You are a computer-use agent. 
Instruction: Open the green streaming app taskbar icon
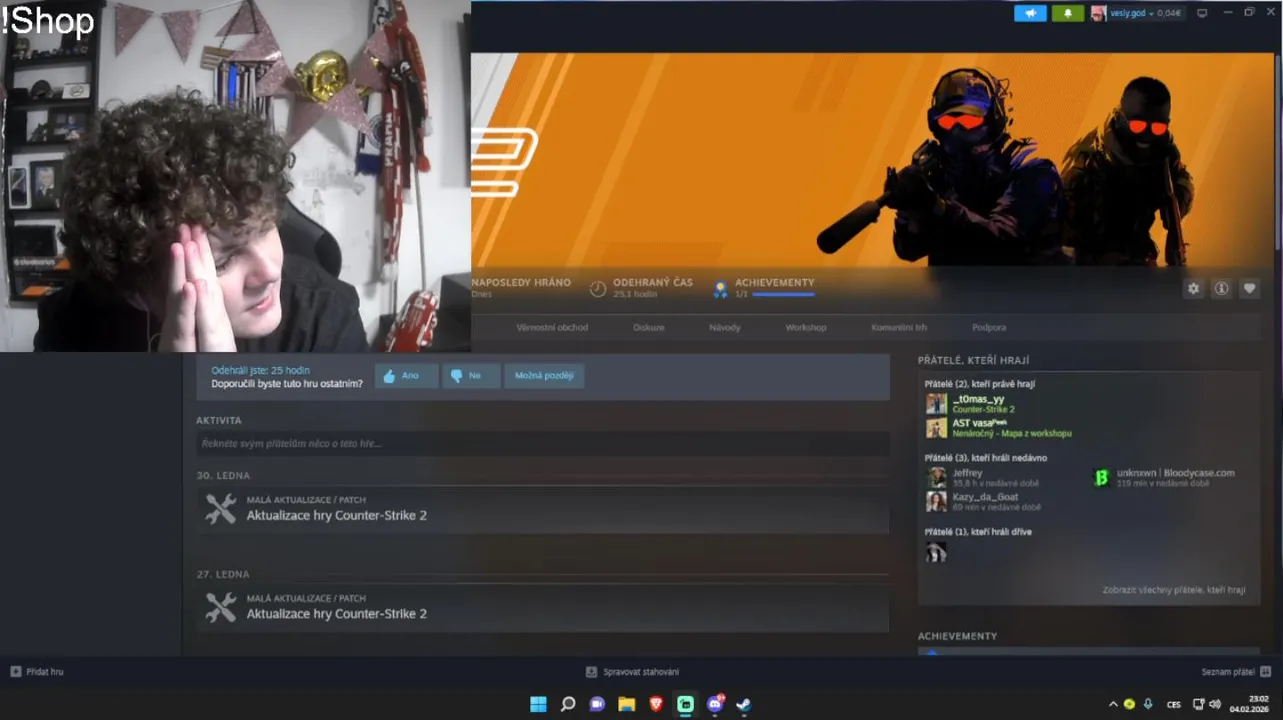[685, 704]
